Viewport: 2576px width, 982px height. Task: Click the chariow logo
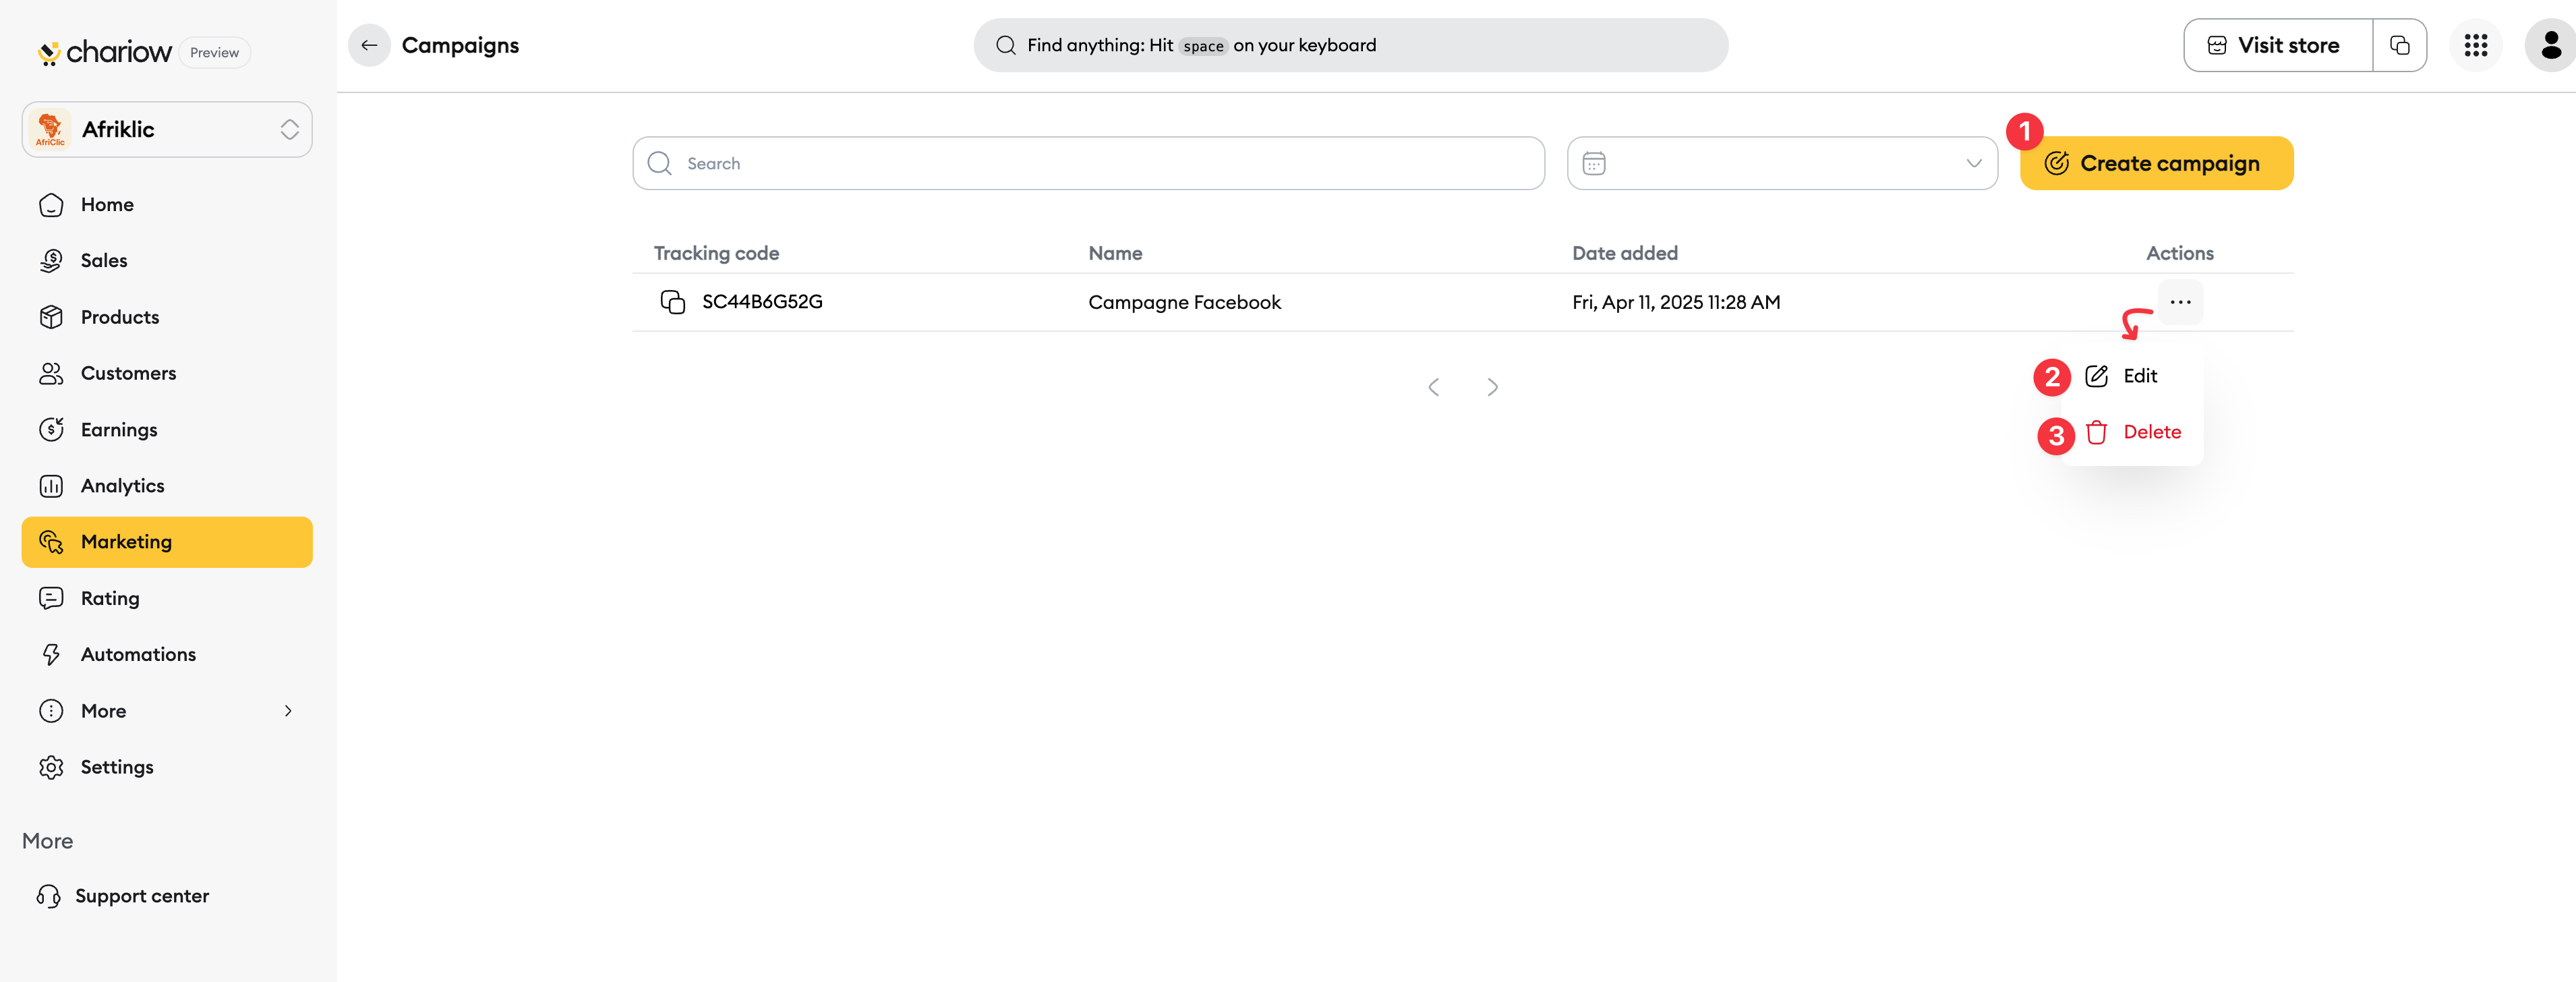point(104,52)
